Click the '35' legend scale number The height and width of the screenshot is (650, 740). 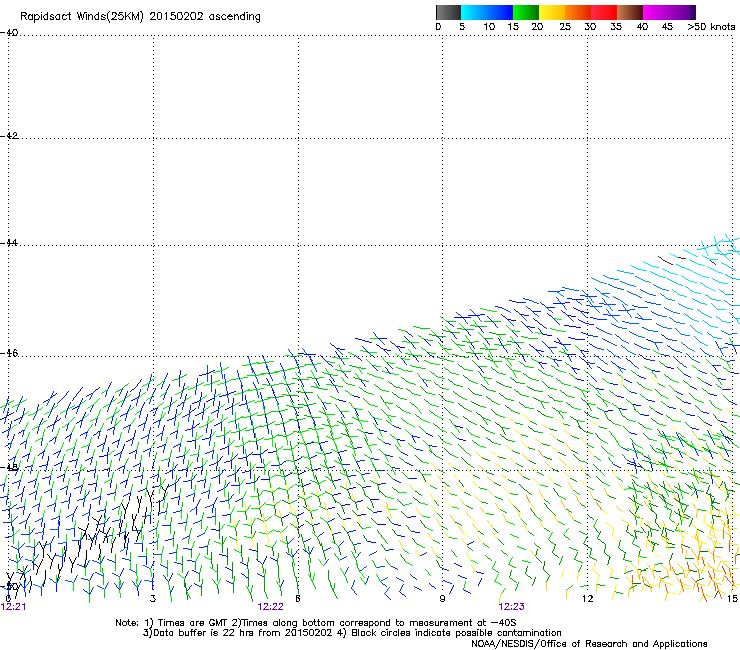click(x=616, y=27)
